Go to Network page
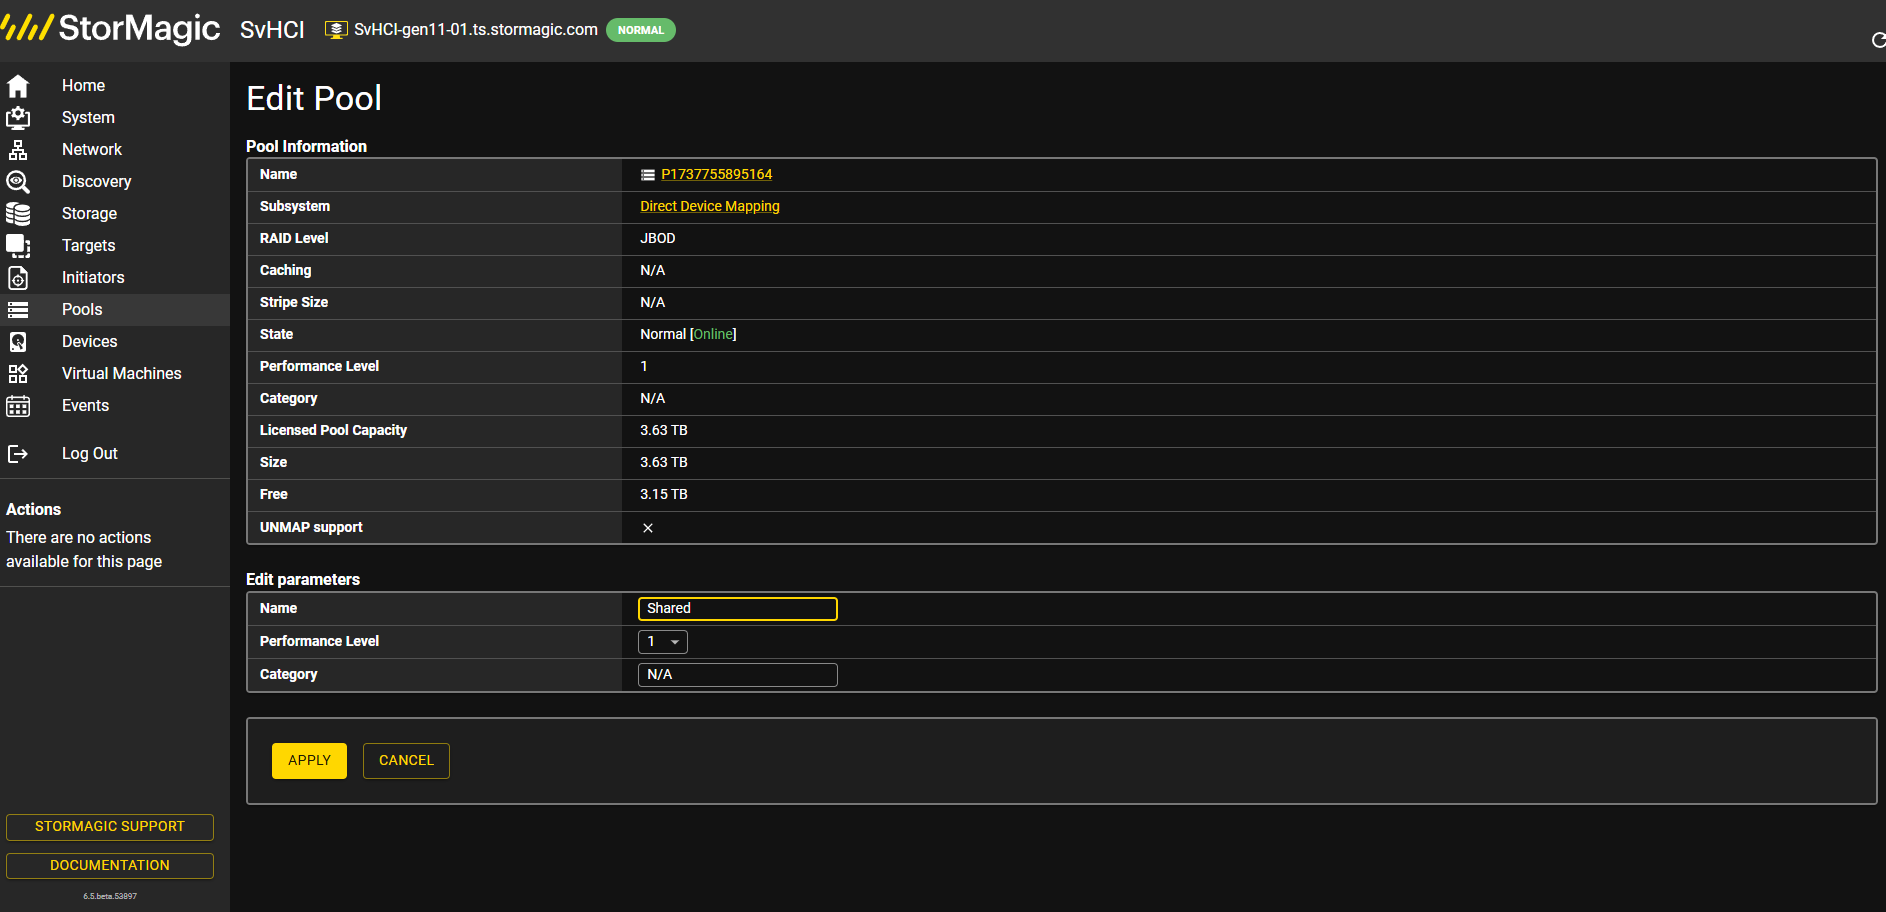 coord(92,150)
